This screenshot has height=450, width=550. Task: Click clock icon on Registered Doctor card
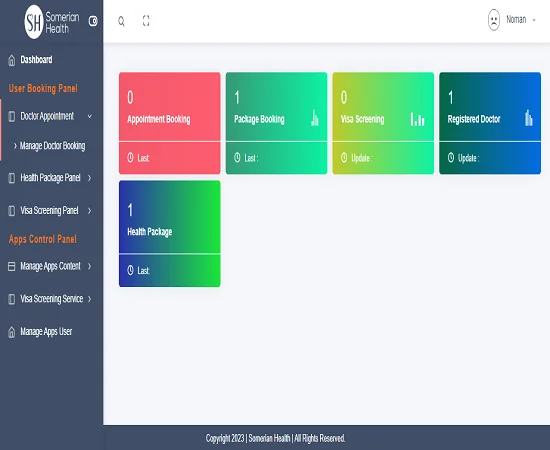pyautogui.click(x=451, y=157)
